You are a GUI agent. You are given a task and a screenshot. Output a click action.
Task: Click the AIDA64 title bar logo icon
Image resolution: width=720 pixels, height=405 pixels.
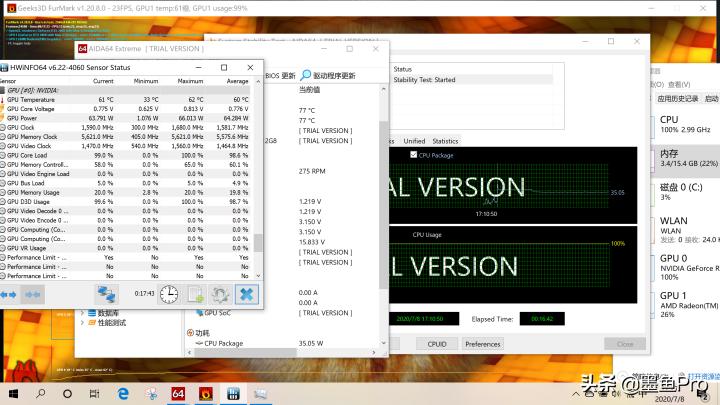tap(83, 48)
